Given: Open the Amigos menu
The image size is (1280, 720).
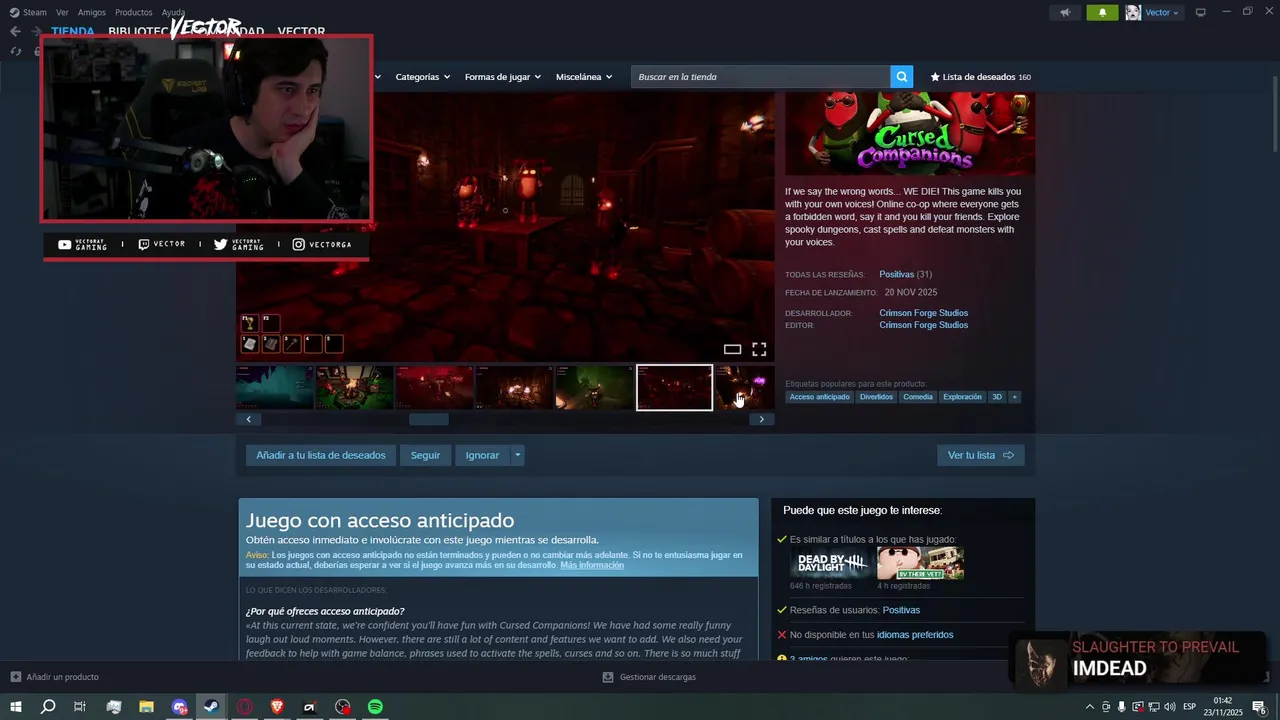Looking at the screenshot, I should point(92,13).
